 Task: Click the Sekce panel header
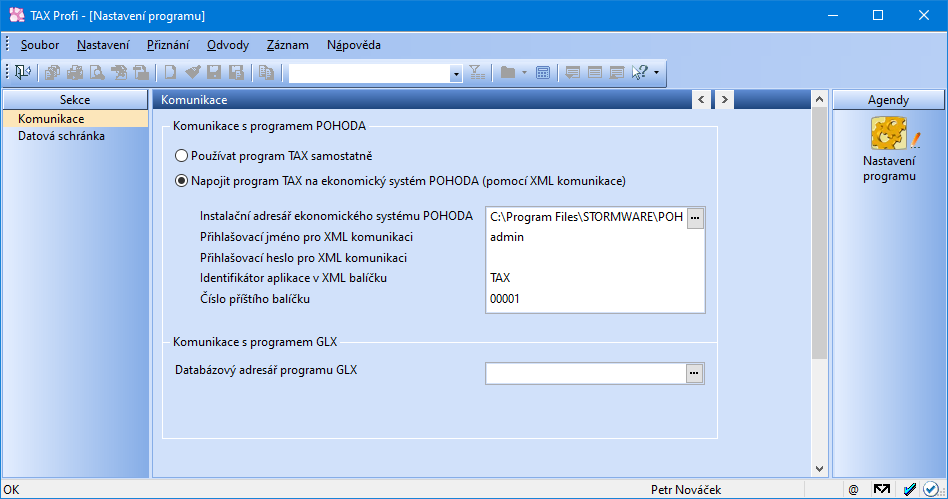click(75, 100)
